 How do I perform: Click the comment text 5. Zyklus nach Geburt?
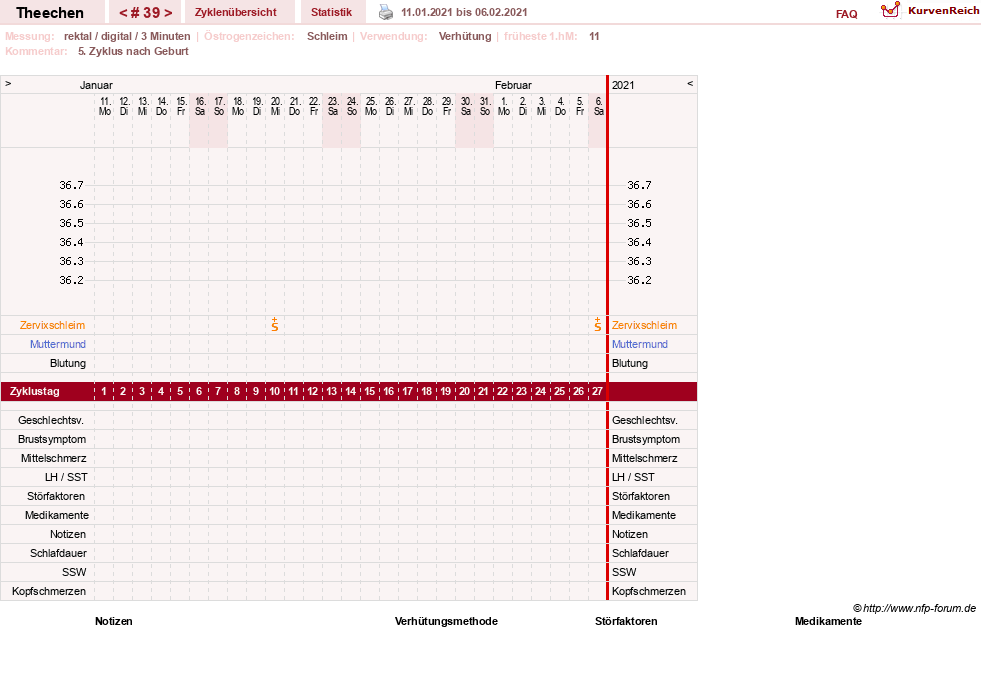click(x=133, y=51)
